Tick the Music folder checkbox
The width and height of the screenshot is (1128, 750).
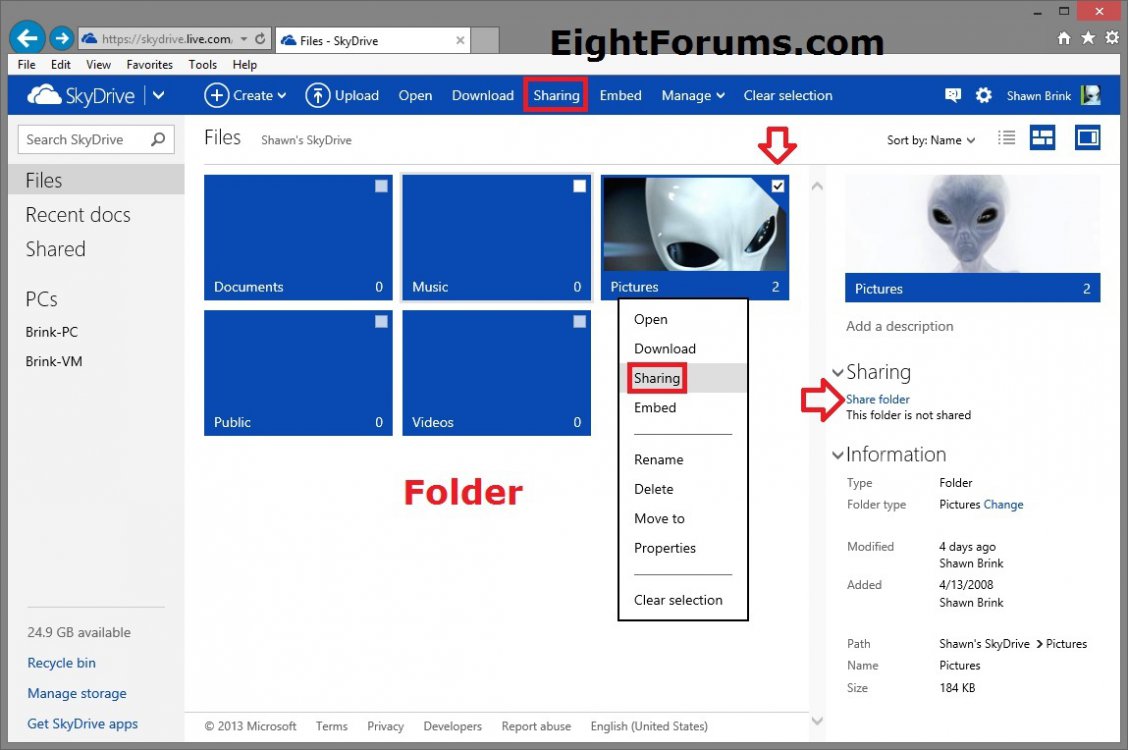click(x=579, y=186)
